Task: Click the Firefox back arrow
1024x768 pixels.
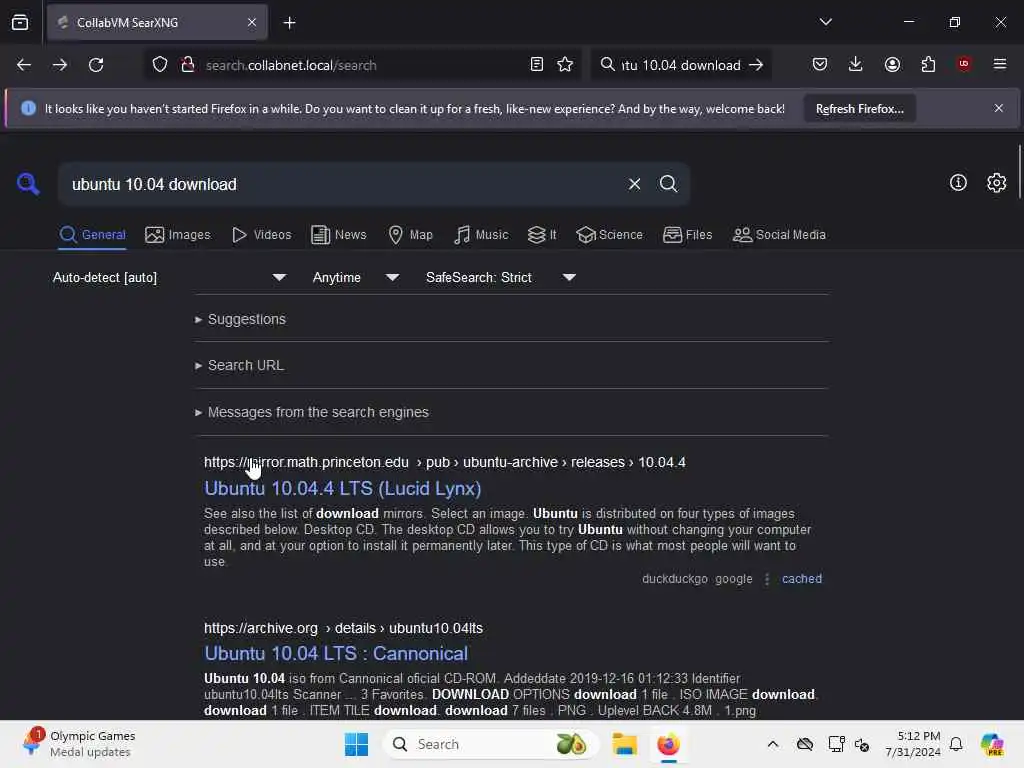Action: (24, 65)
